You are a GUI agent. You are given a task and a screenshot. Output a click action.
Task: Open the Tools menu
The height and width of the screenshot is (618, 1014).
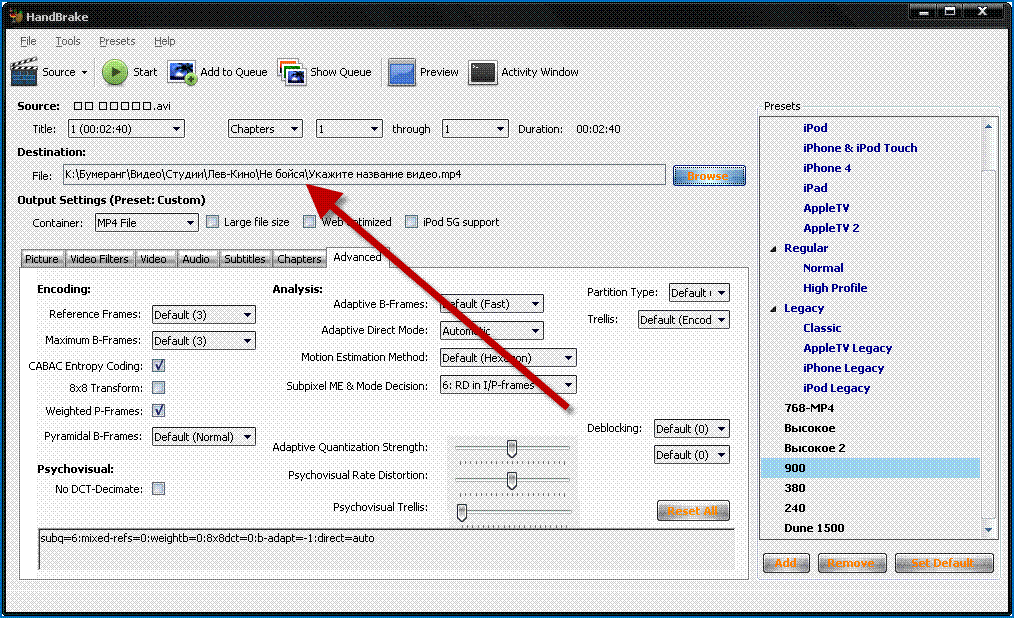(67, 41)
